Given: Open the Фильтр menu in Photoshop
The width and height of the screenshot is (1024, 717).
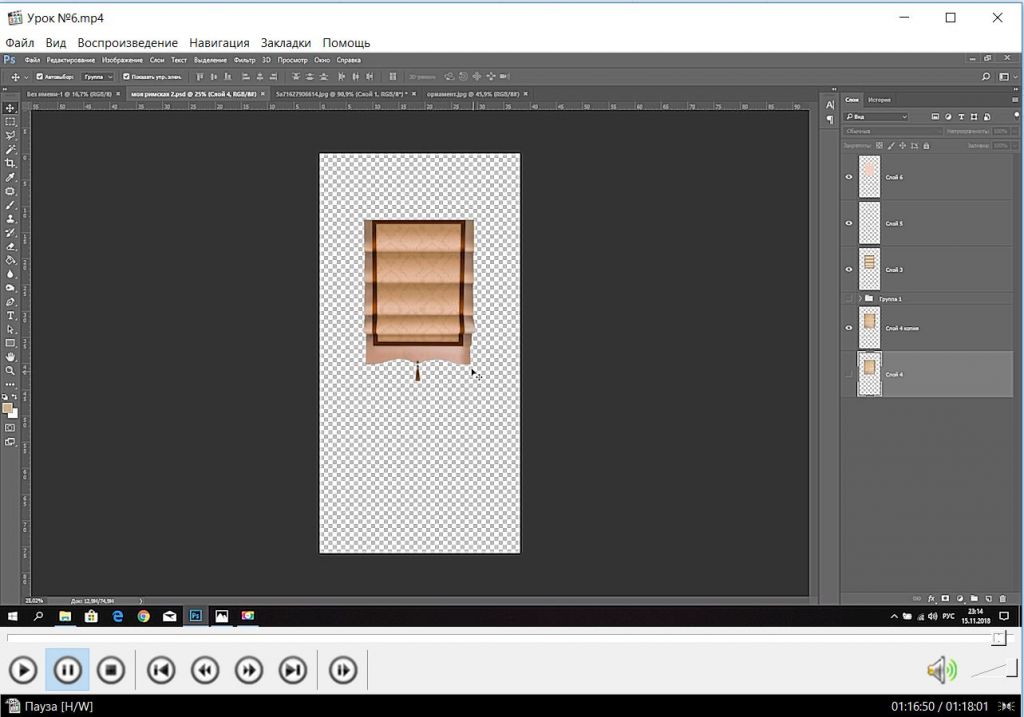Looking at the screenshot, I should click(244, 60).
